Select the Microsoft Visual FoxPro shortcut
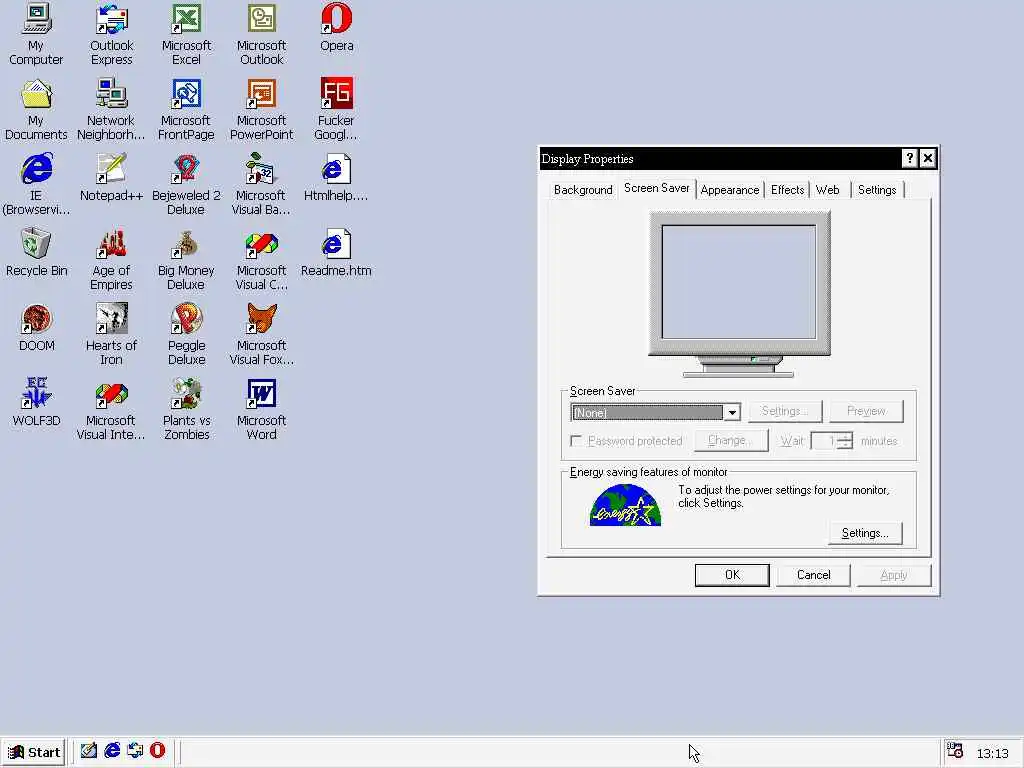Image resolution: width=1024 pixels, height=768 pixels. tap(261, 334)
